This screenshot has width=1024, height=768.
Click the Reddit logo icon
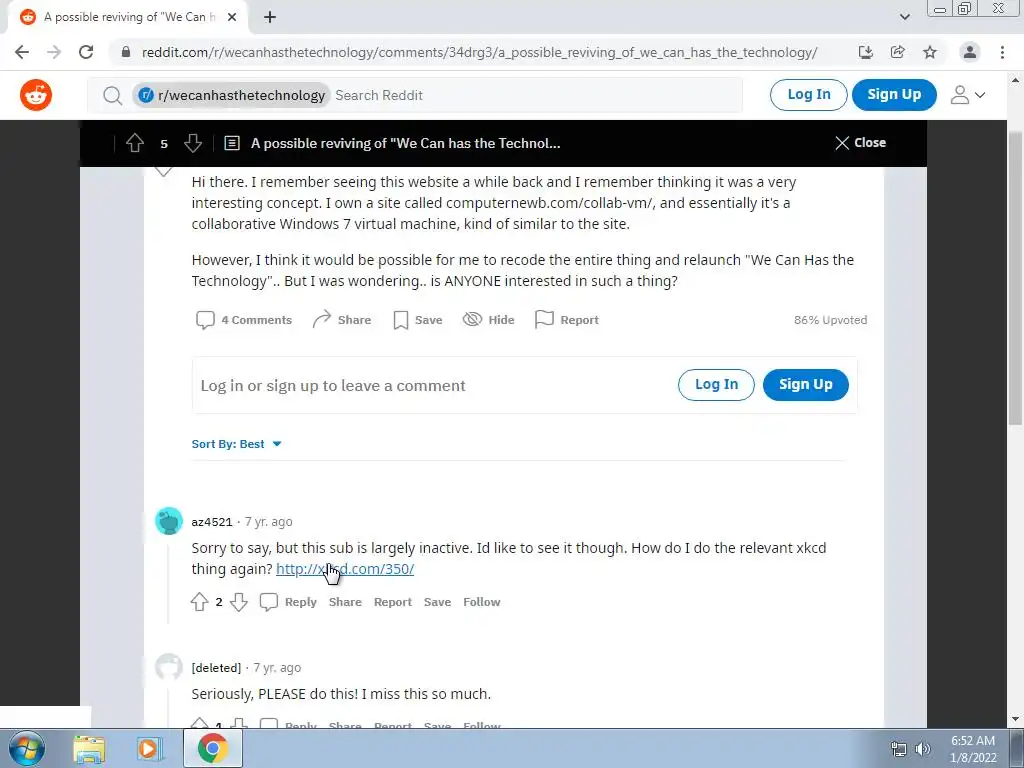click(36, 95)
